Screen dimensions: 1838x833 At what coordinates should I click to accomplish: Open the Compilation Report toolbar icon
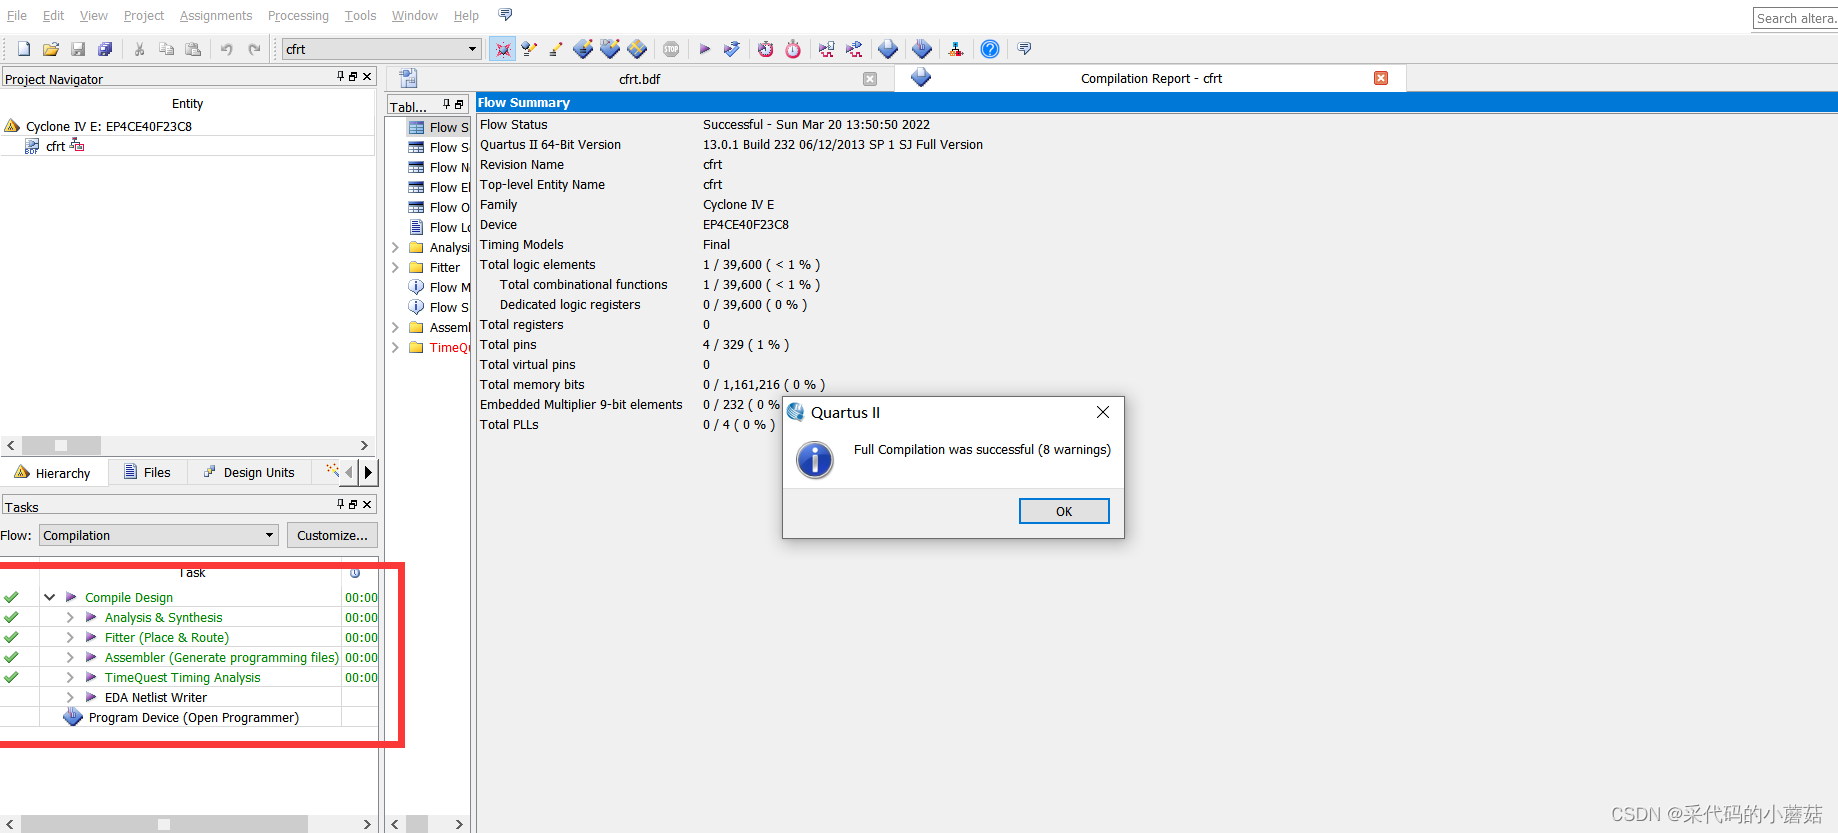point(888,49)
